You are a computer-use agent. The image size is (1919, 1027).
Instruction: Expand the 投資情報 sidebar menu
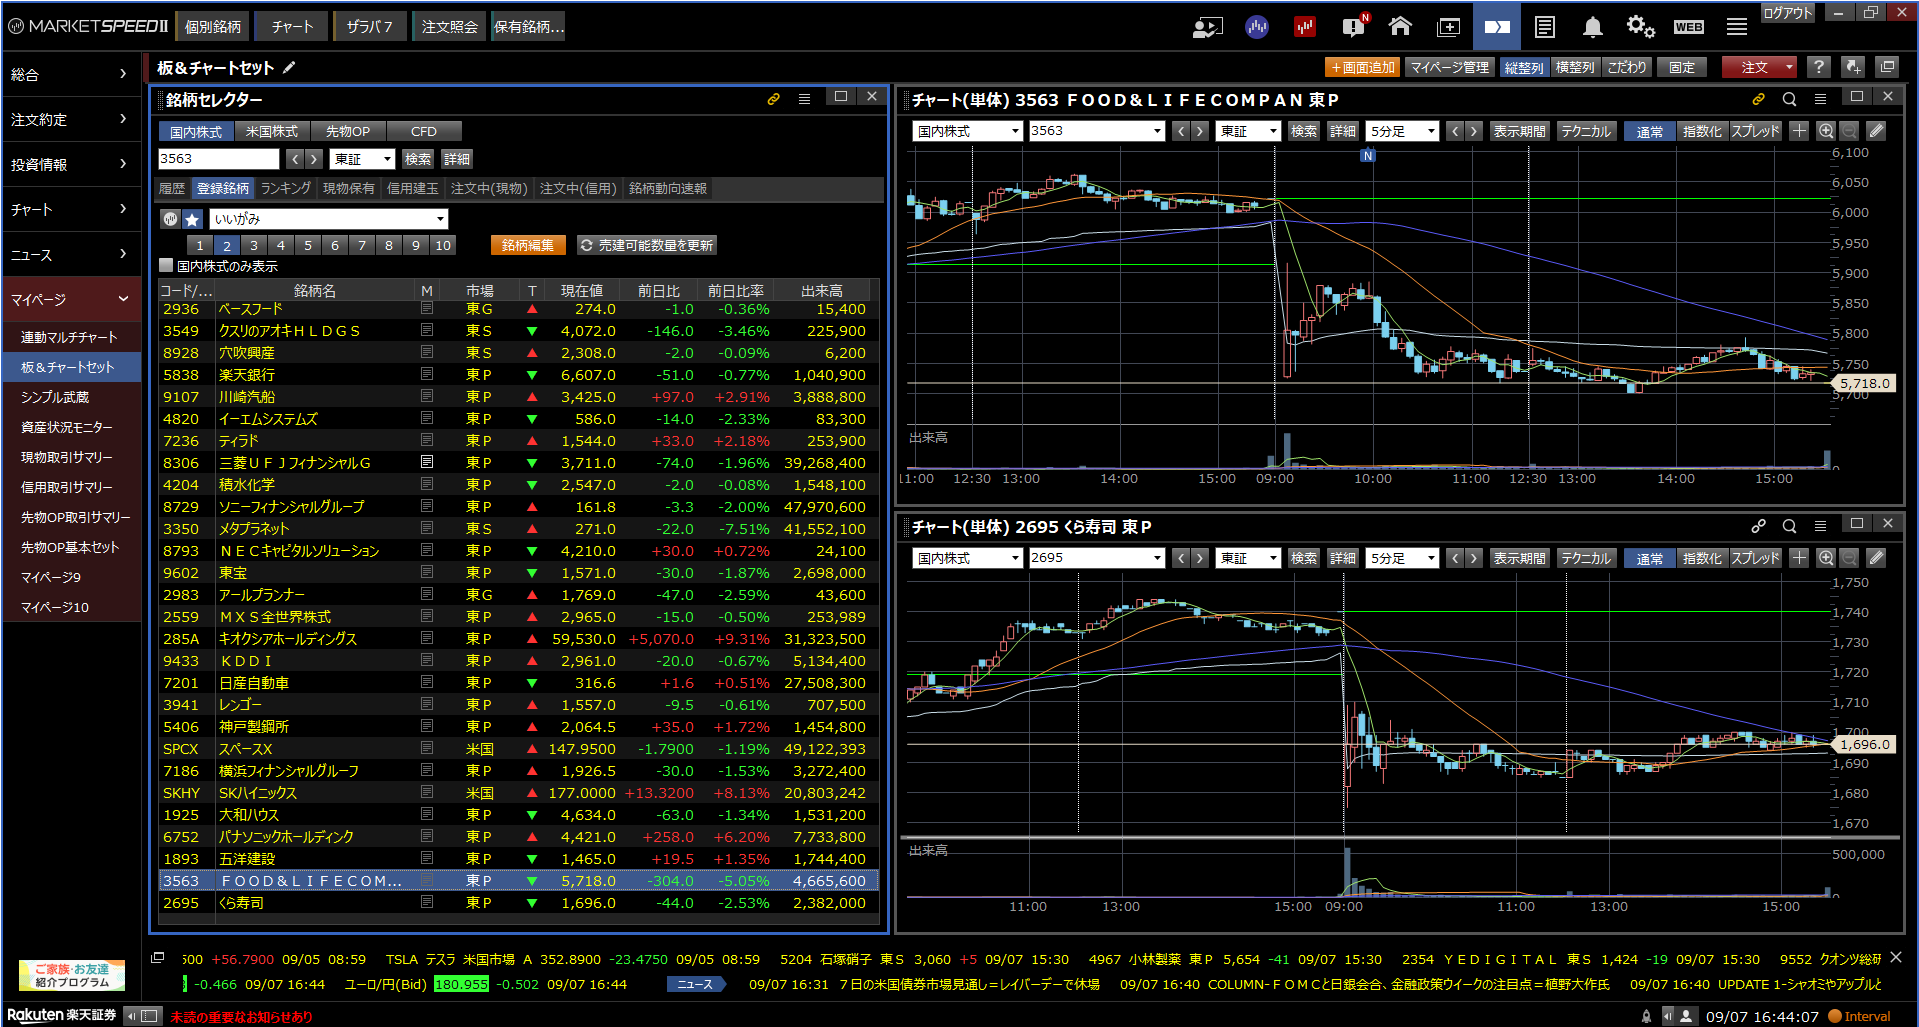[70, 164]
